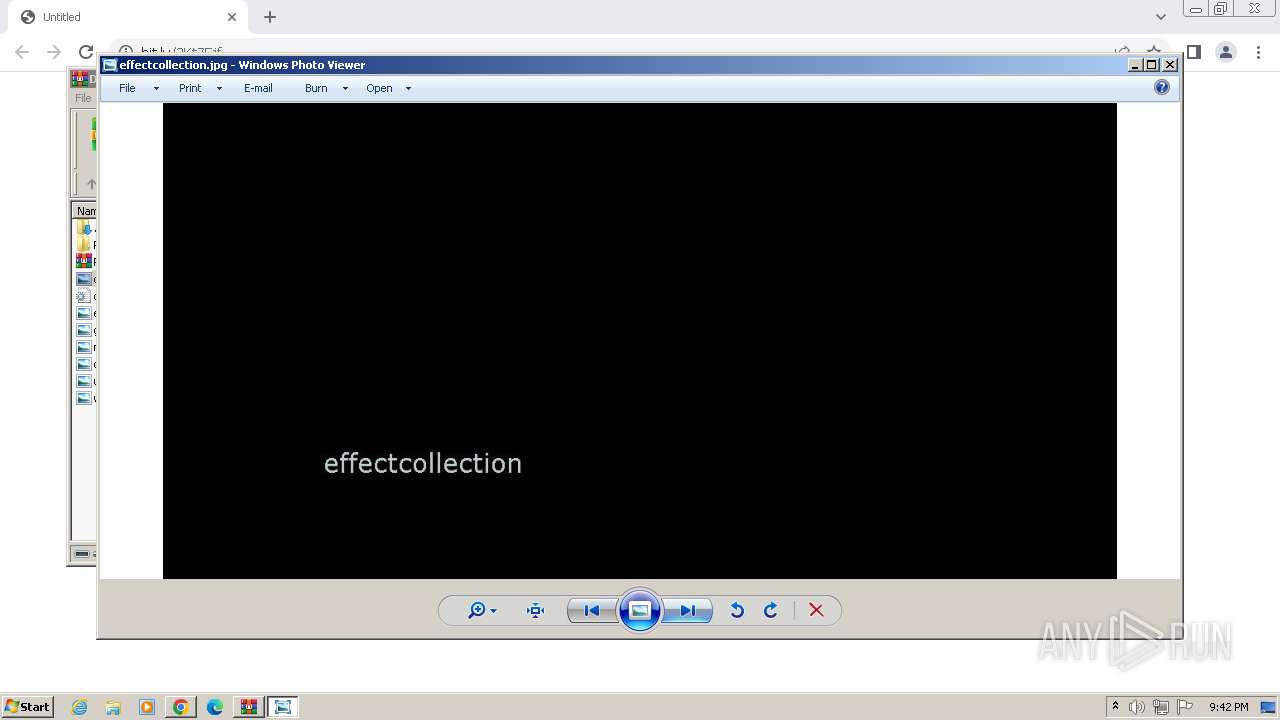The image size is (1280, 720).
Task: Close the Untitled Chrome tab
Action: [x=232, y=17]
